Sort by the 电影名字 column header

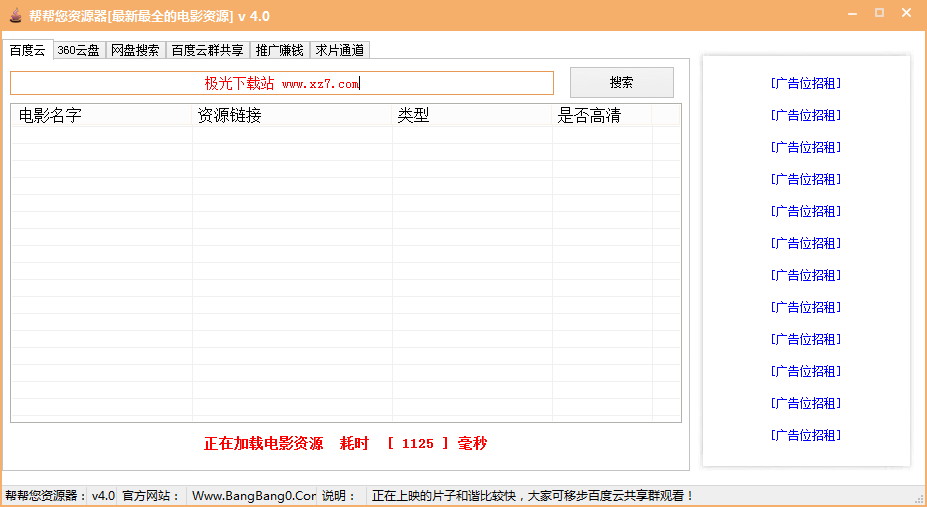point(101,116)
